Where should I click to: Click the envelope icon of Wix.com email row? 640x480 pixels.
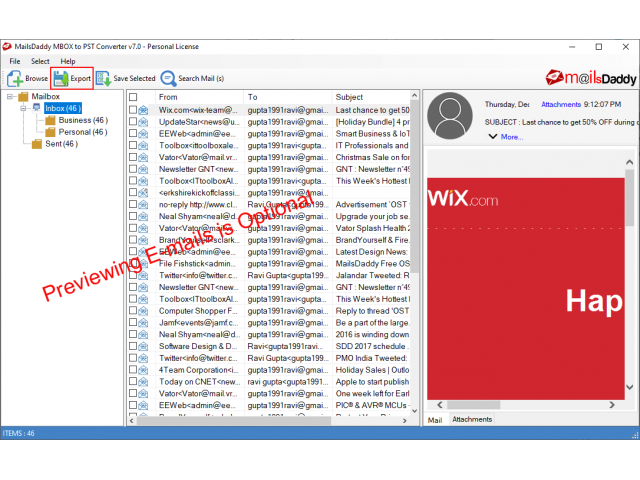143,110
